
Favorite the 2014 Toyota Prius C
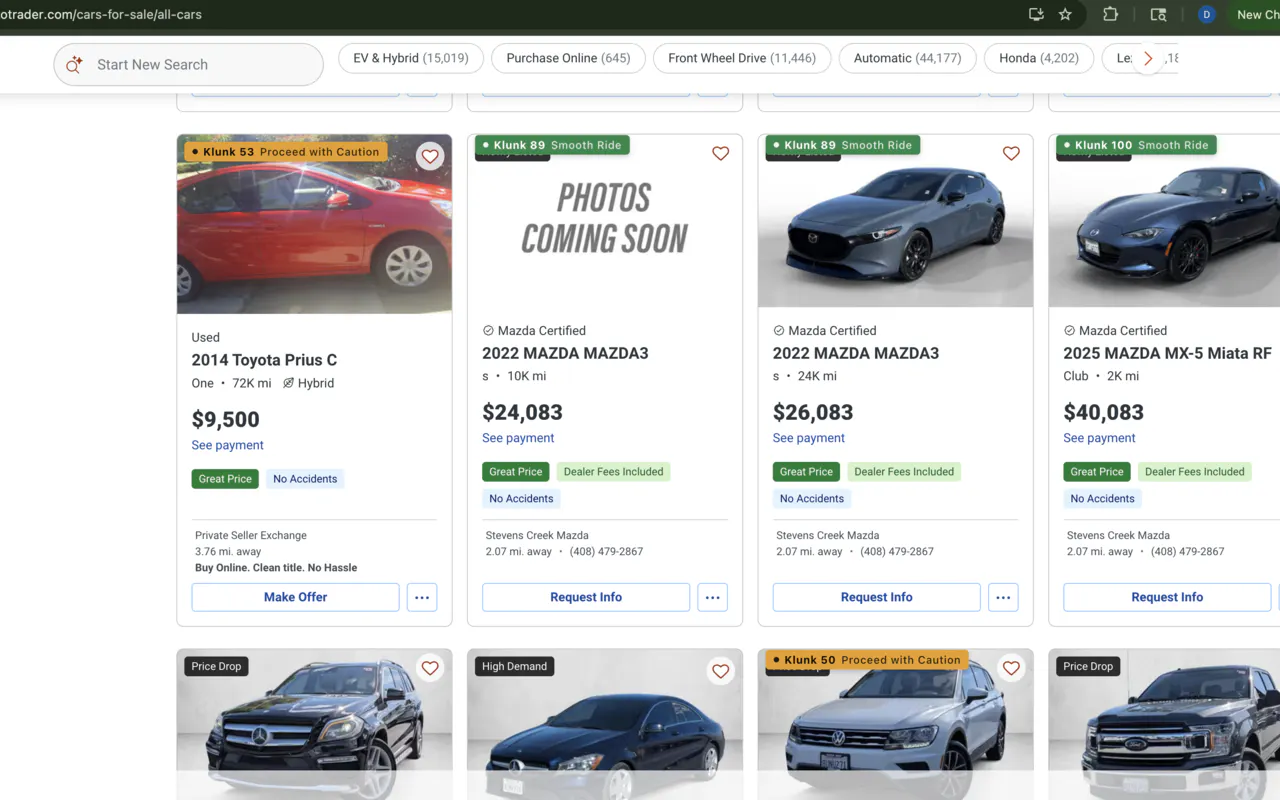coord(430,156)
